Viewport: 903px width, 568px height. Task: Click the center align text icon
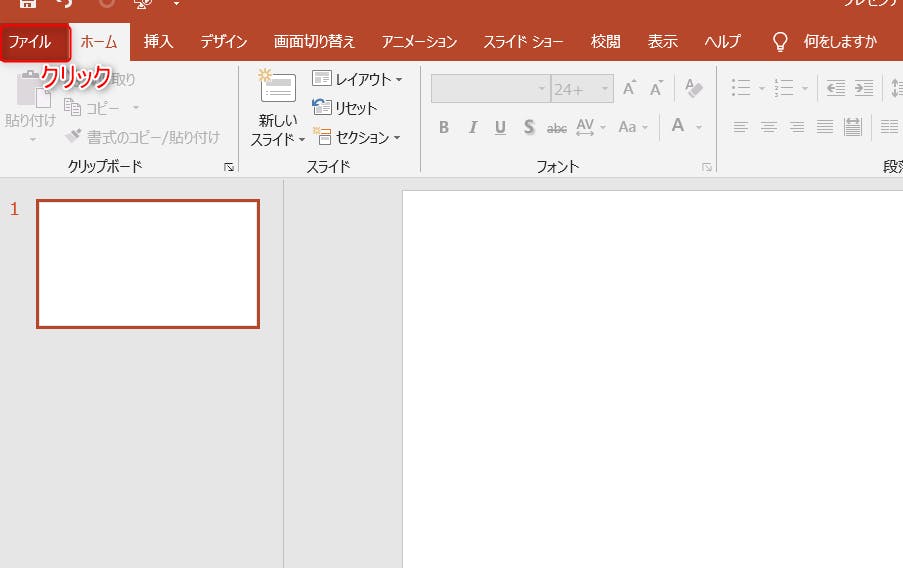769,127
